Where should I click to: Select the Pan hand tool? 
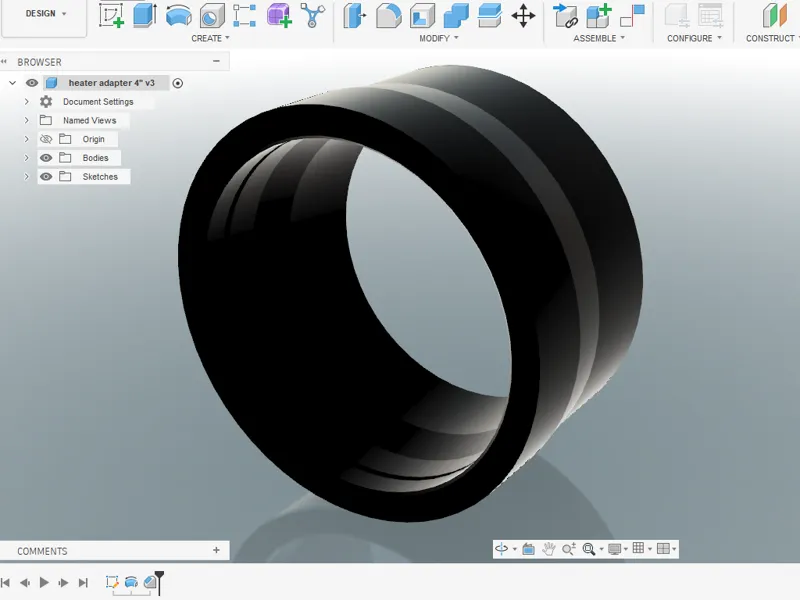point(549,549)
